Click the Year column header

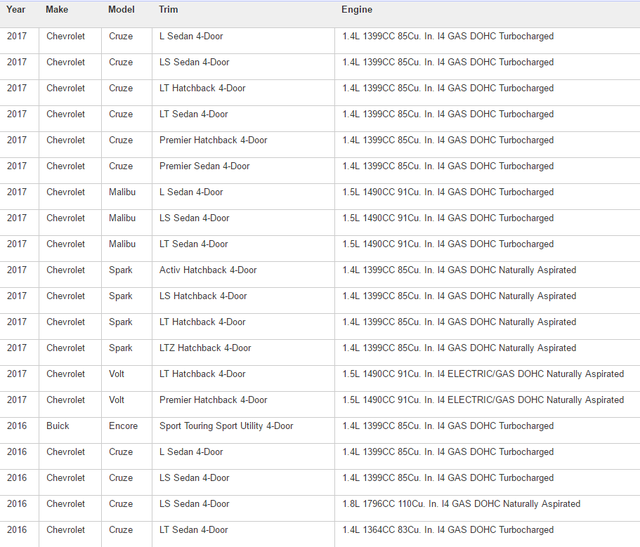click(x=16, y=9)
